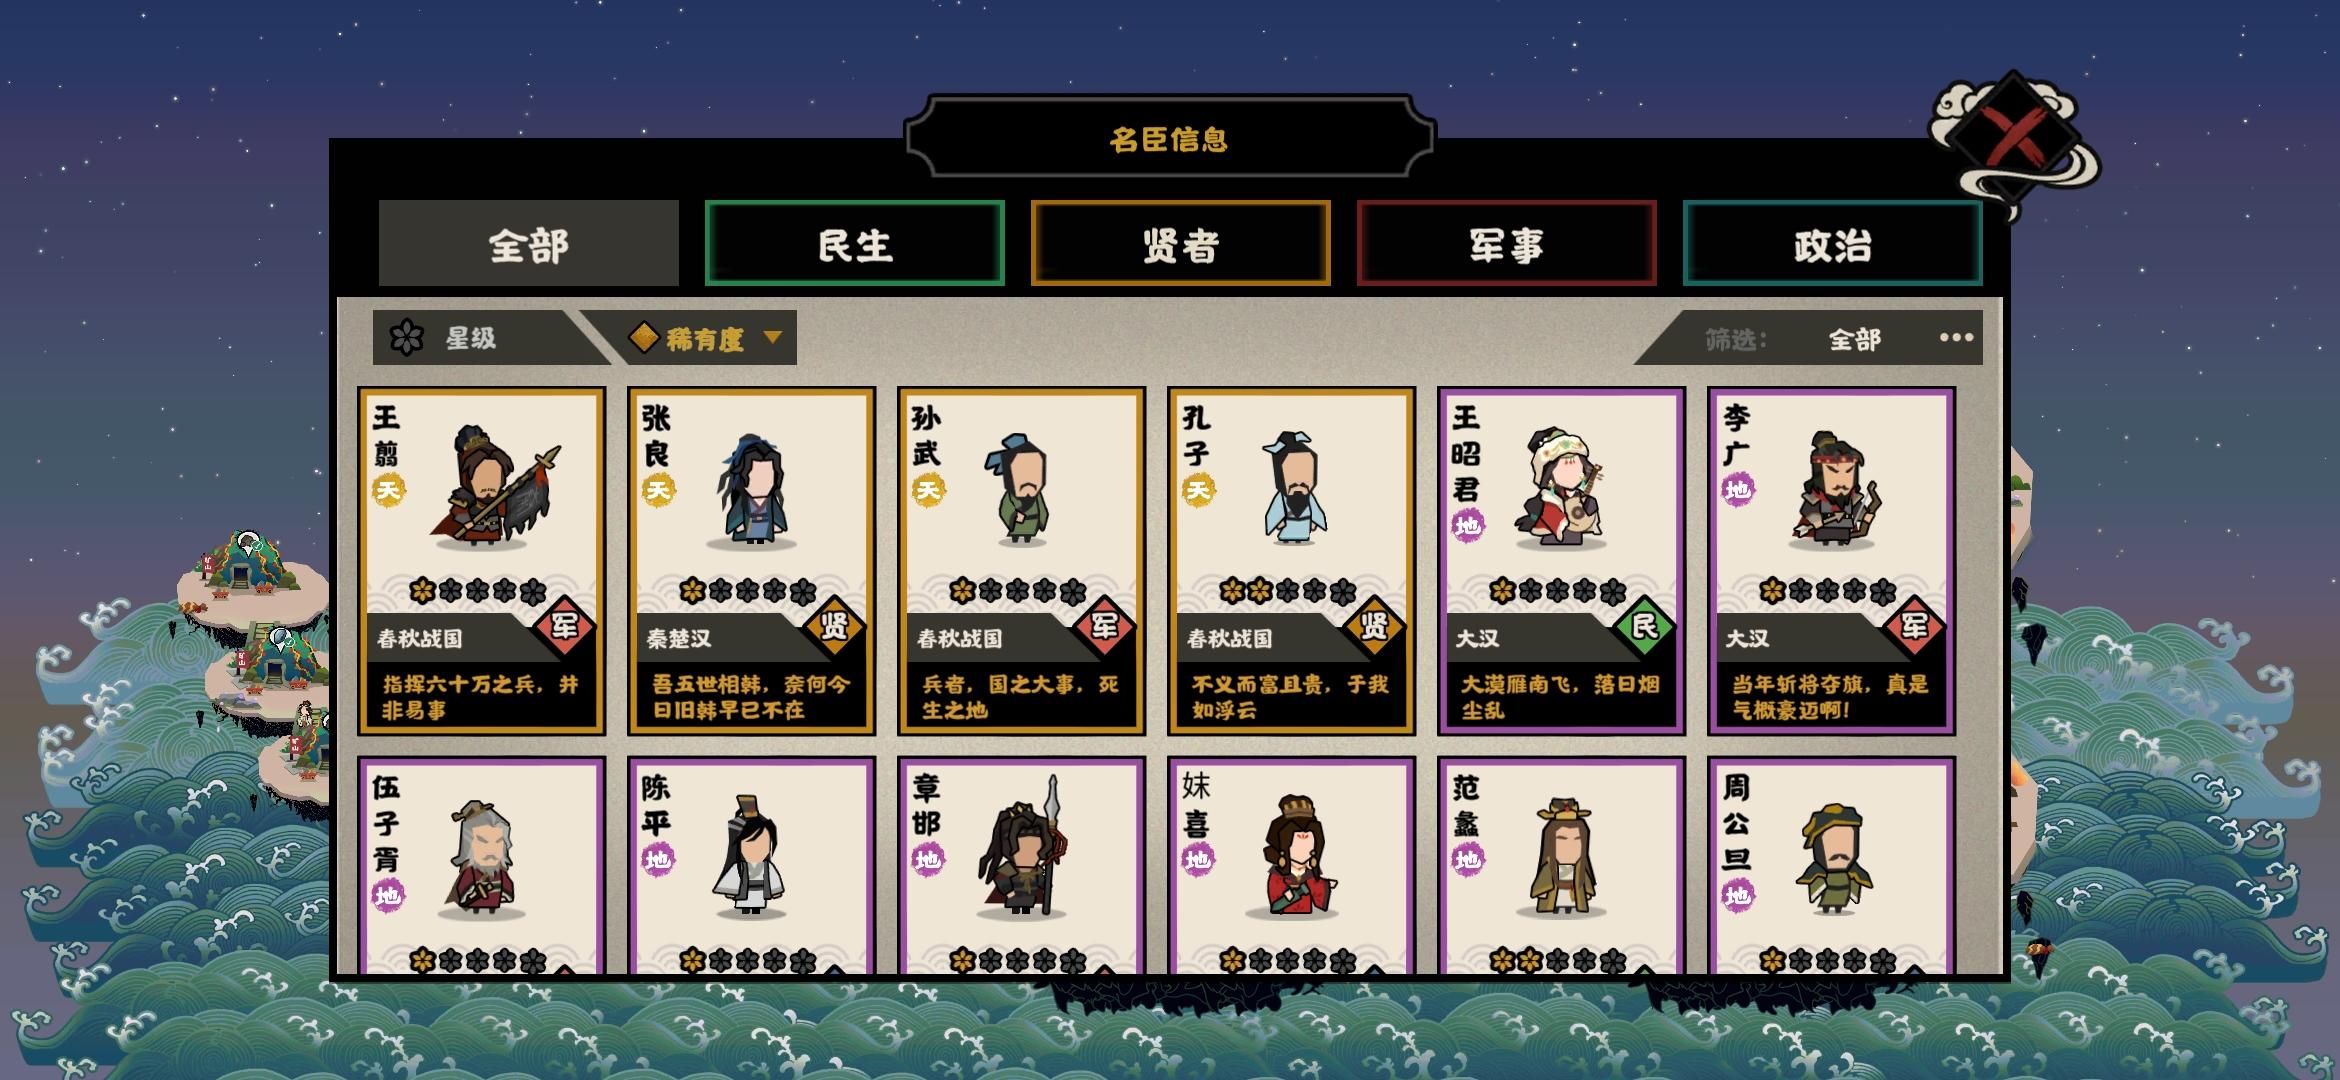Image resolution: width=2340 pixels, height=1080 pixels.
Task: Click 孙武's 军 class badge
Action: (x=1104, y=626)
